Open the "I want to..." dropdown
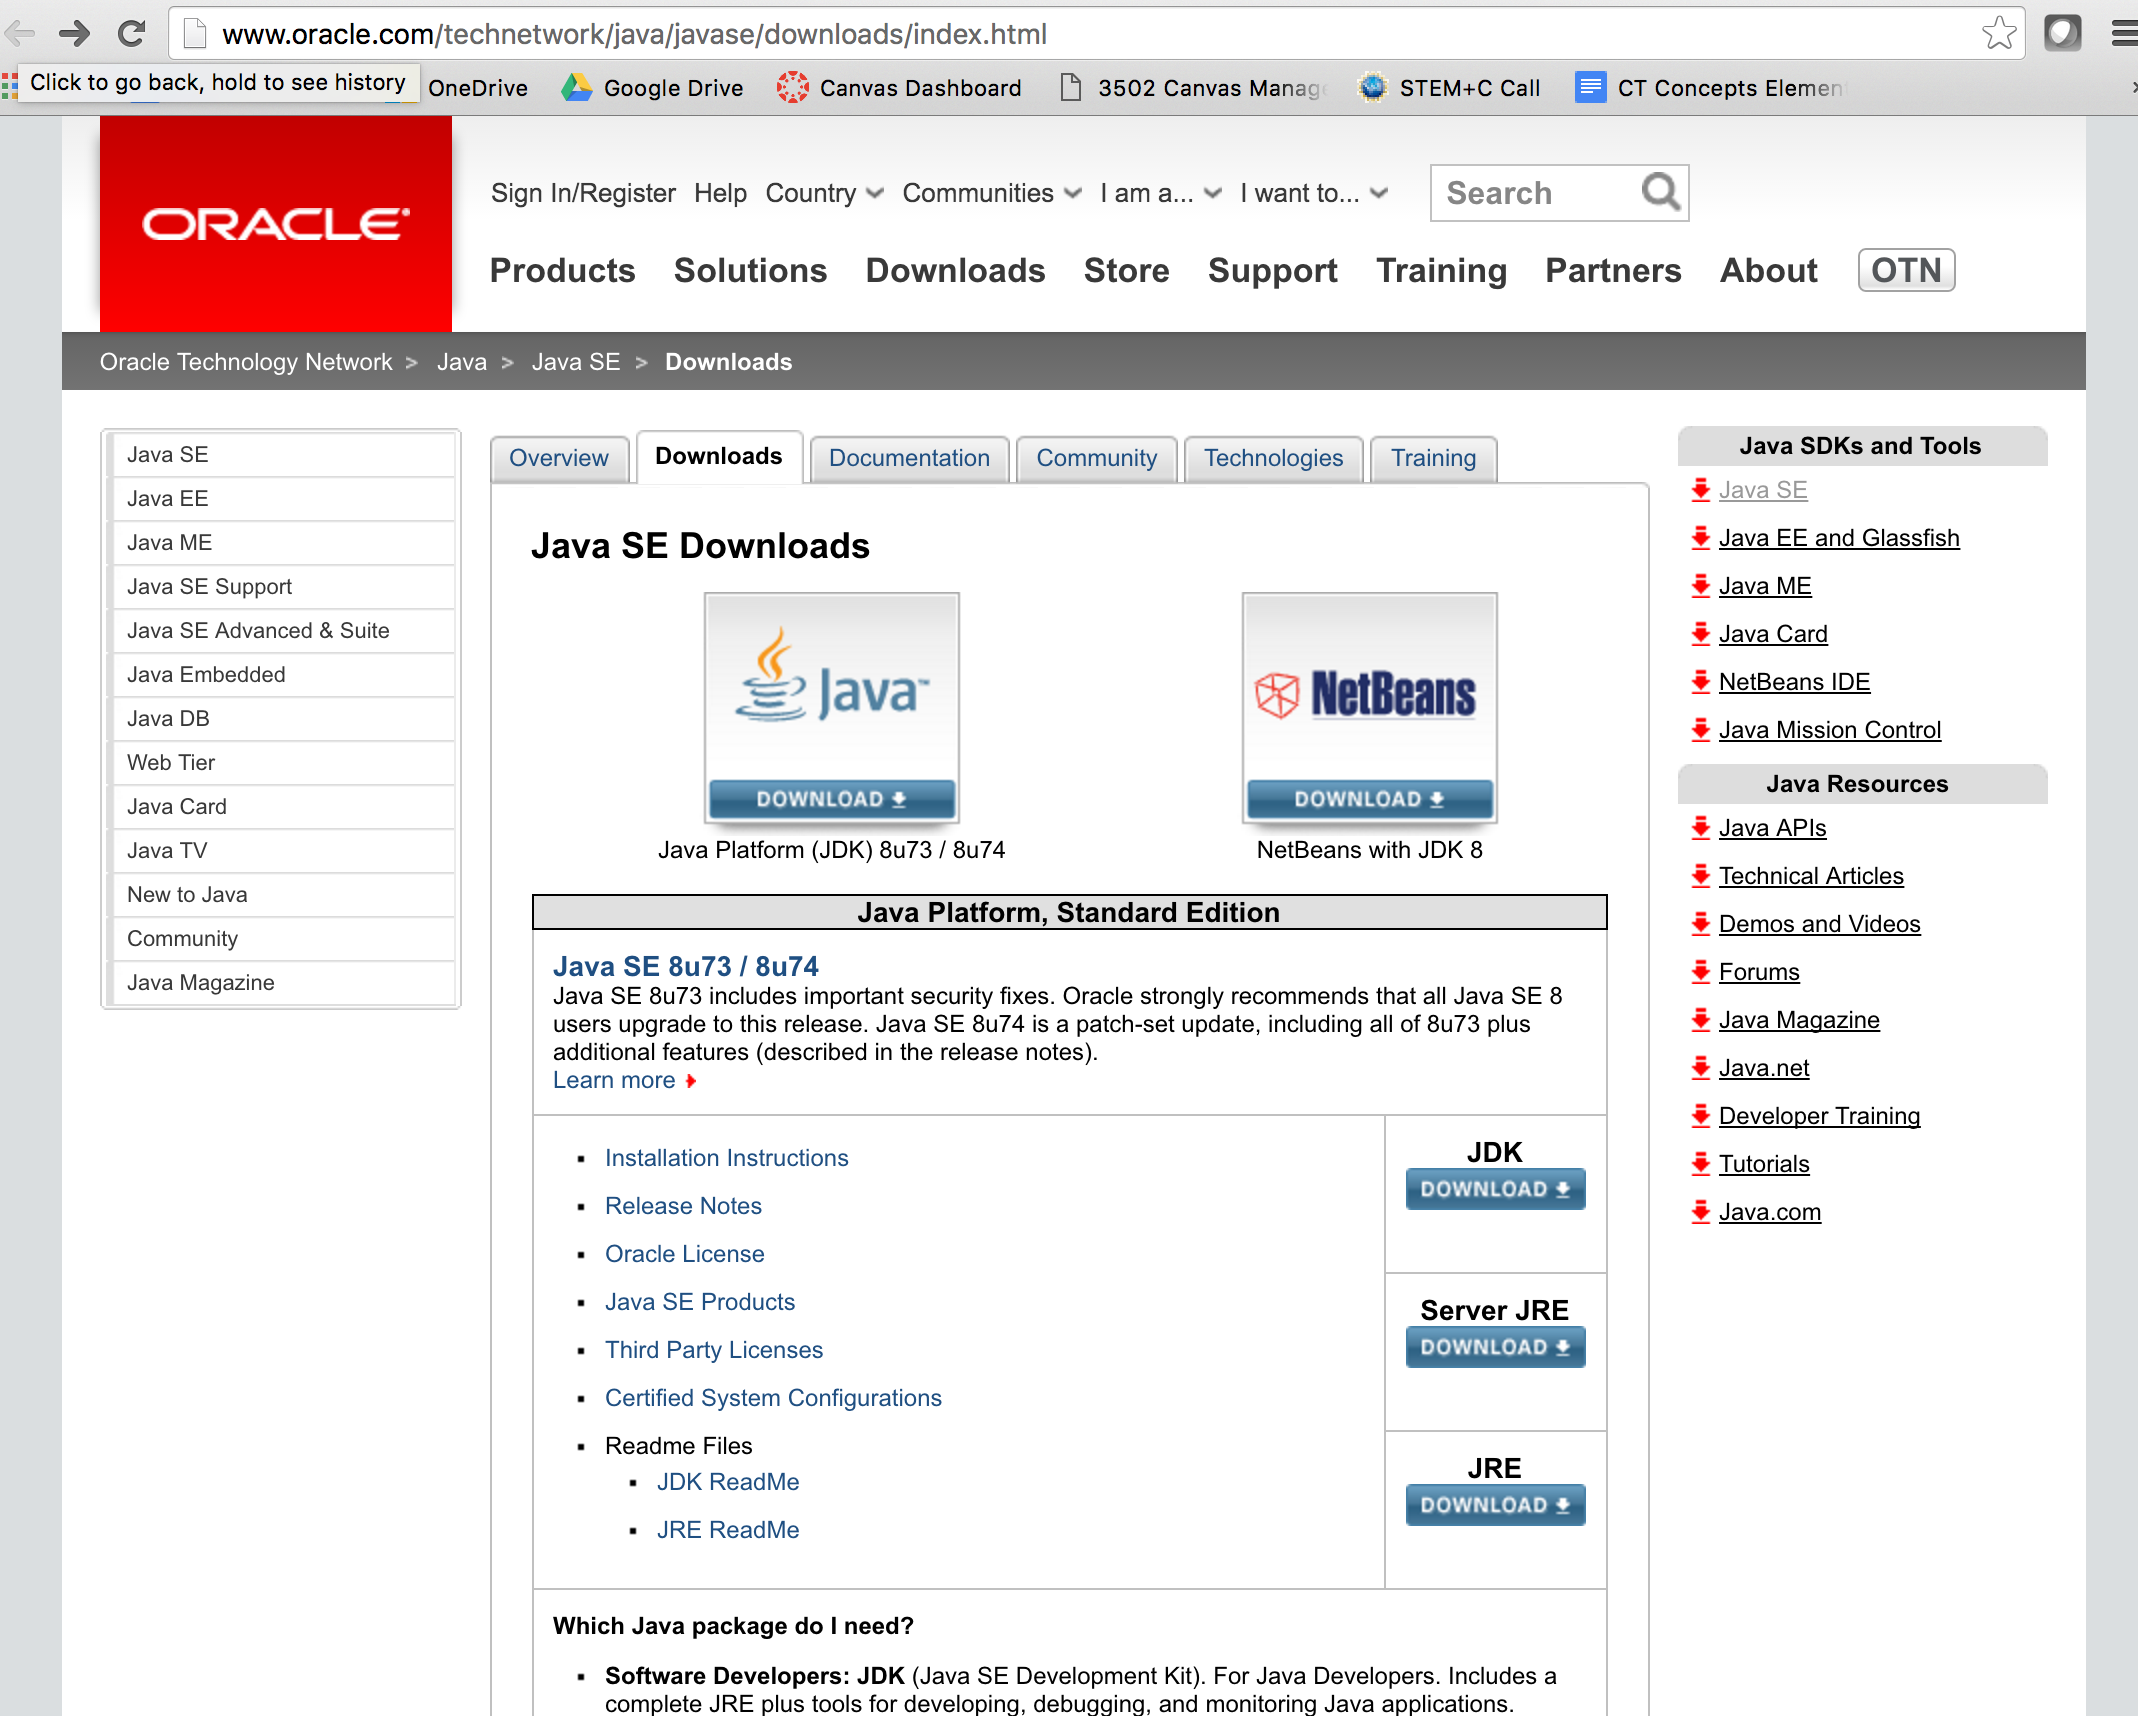The width and height of the screenshot is (2138, 1716). (x=1313, y=193)
